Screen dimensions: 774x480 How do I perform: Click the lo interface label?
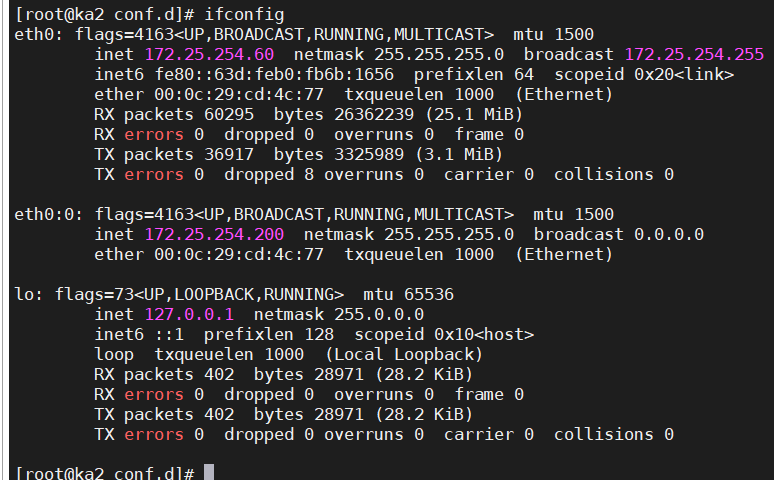point(24,294)
